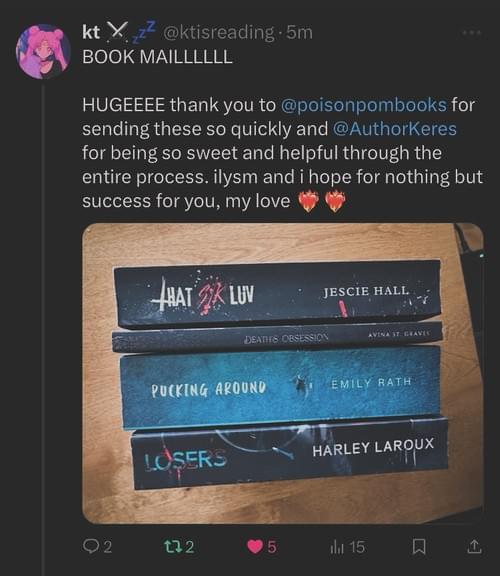Open view analytics bar chart icon

337,547
